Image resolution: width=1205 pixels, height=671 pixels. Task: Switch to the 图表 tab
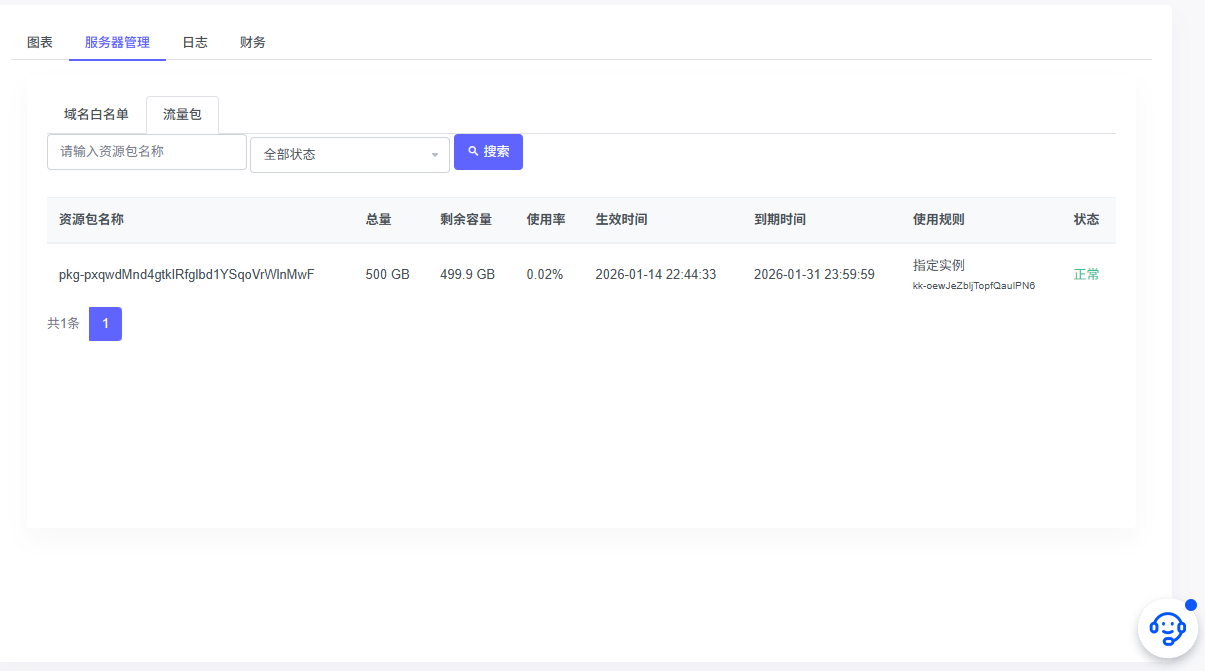click(x=39, y=42)
